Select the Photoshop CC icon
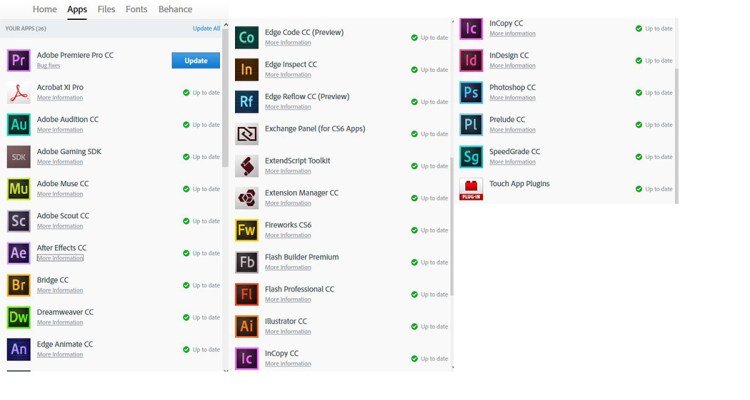Image resolution: width=750 pixels, height=400 pixels. tap(471, 92)
